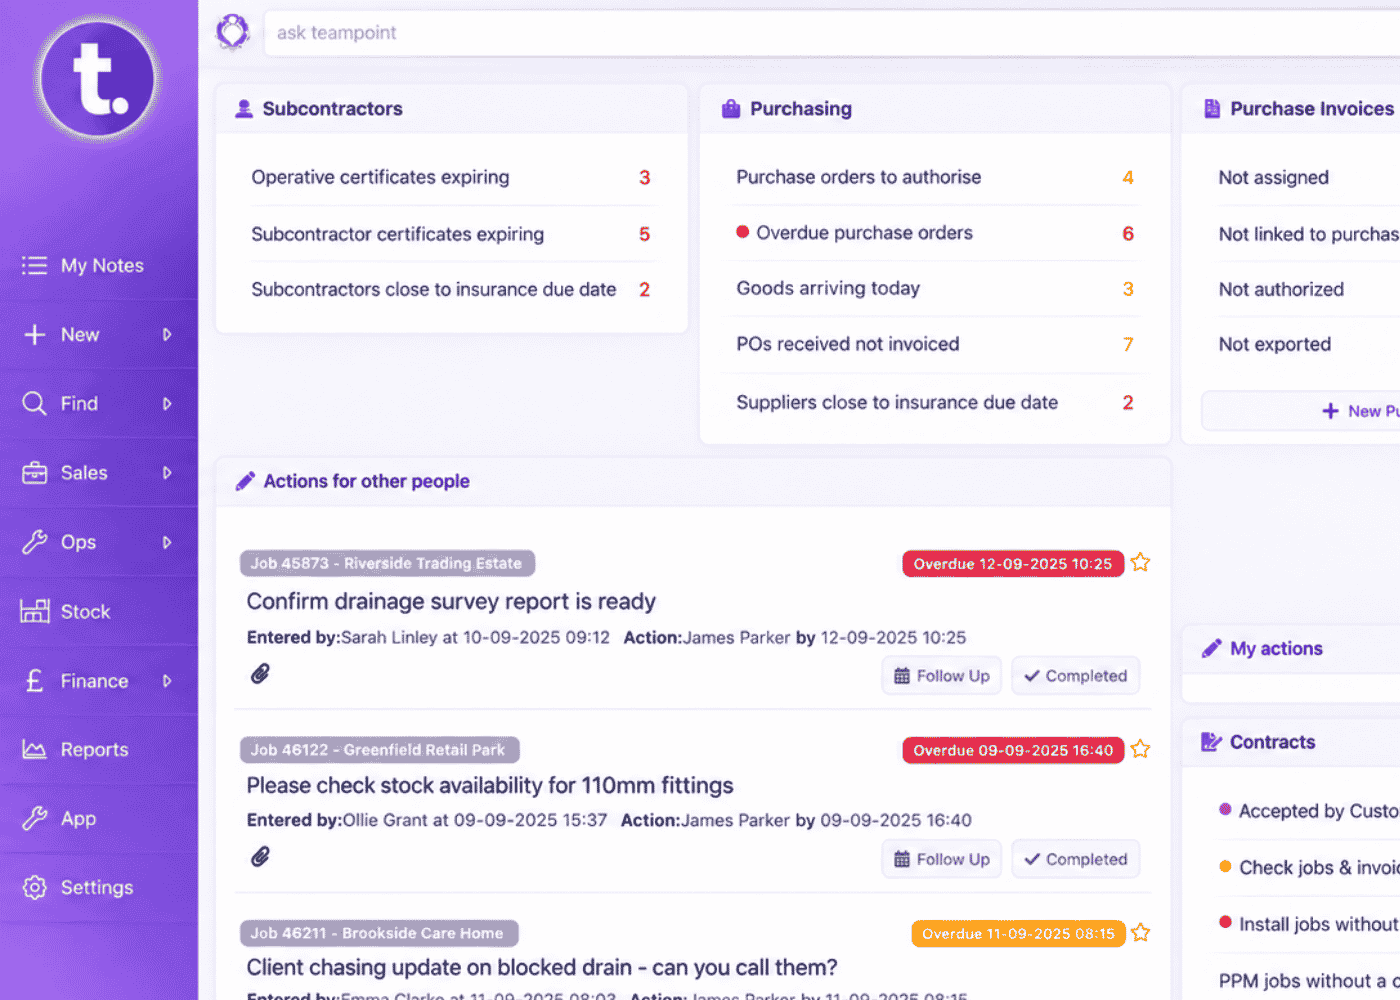Click the Purchase Invoices document icon

(1212, 109)
